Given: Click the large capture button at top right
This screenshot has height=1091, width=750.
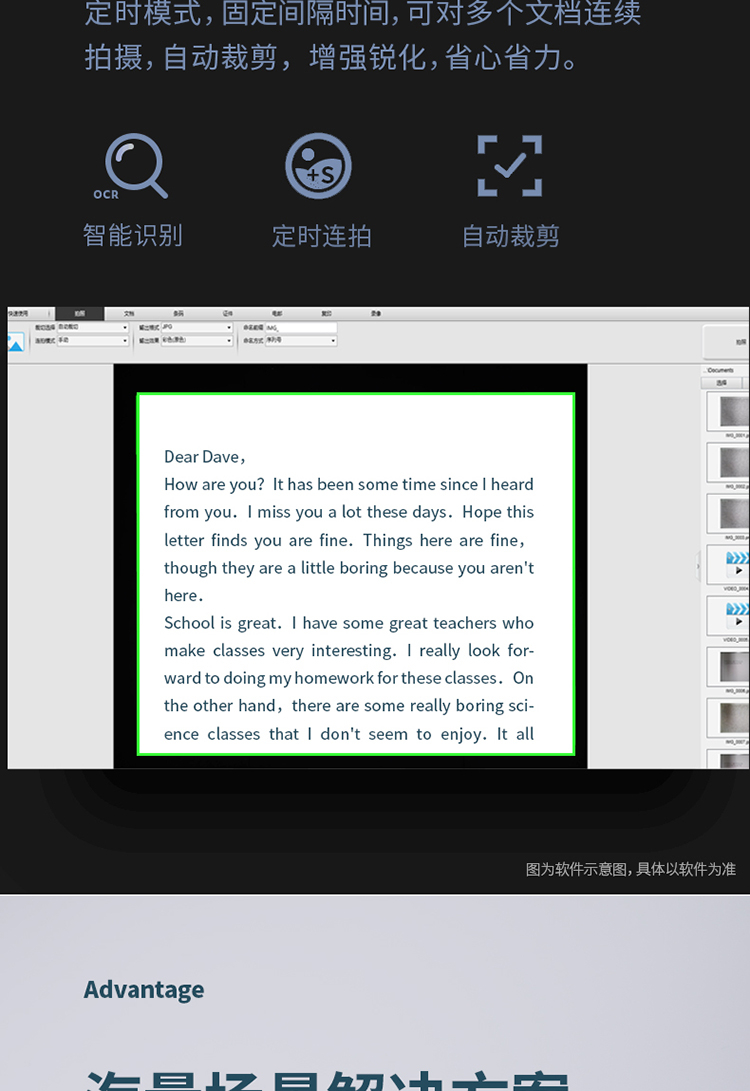Looking at the screenshot, I should pos(727,342).
